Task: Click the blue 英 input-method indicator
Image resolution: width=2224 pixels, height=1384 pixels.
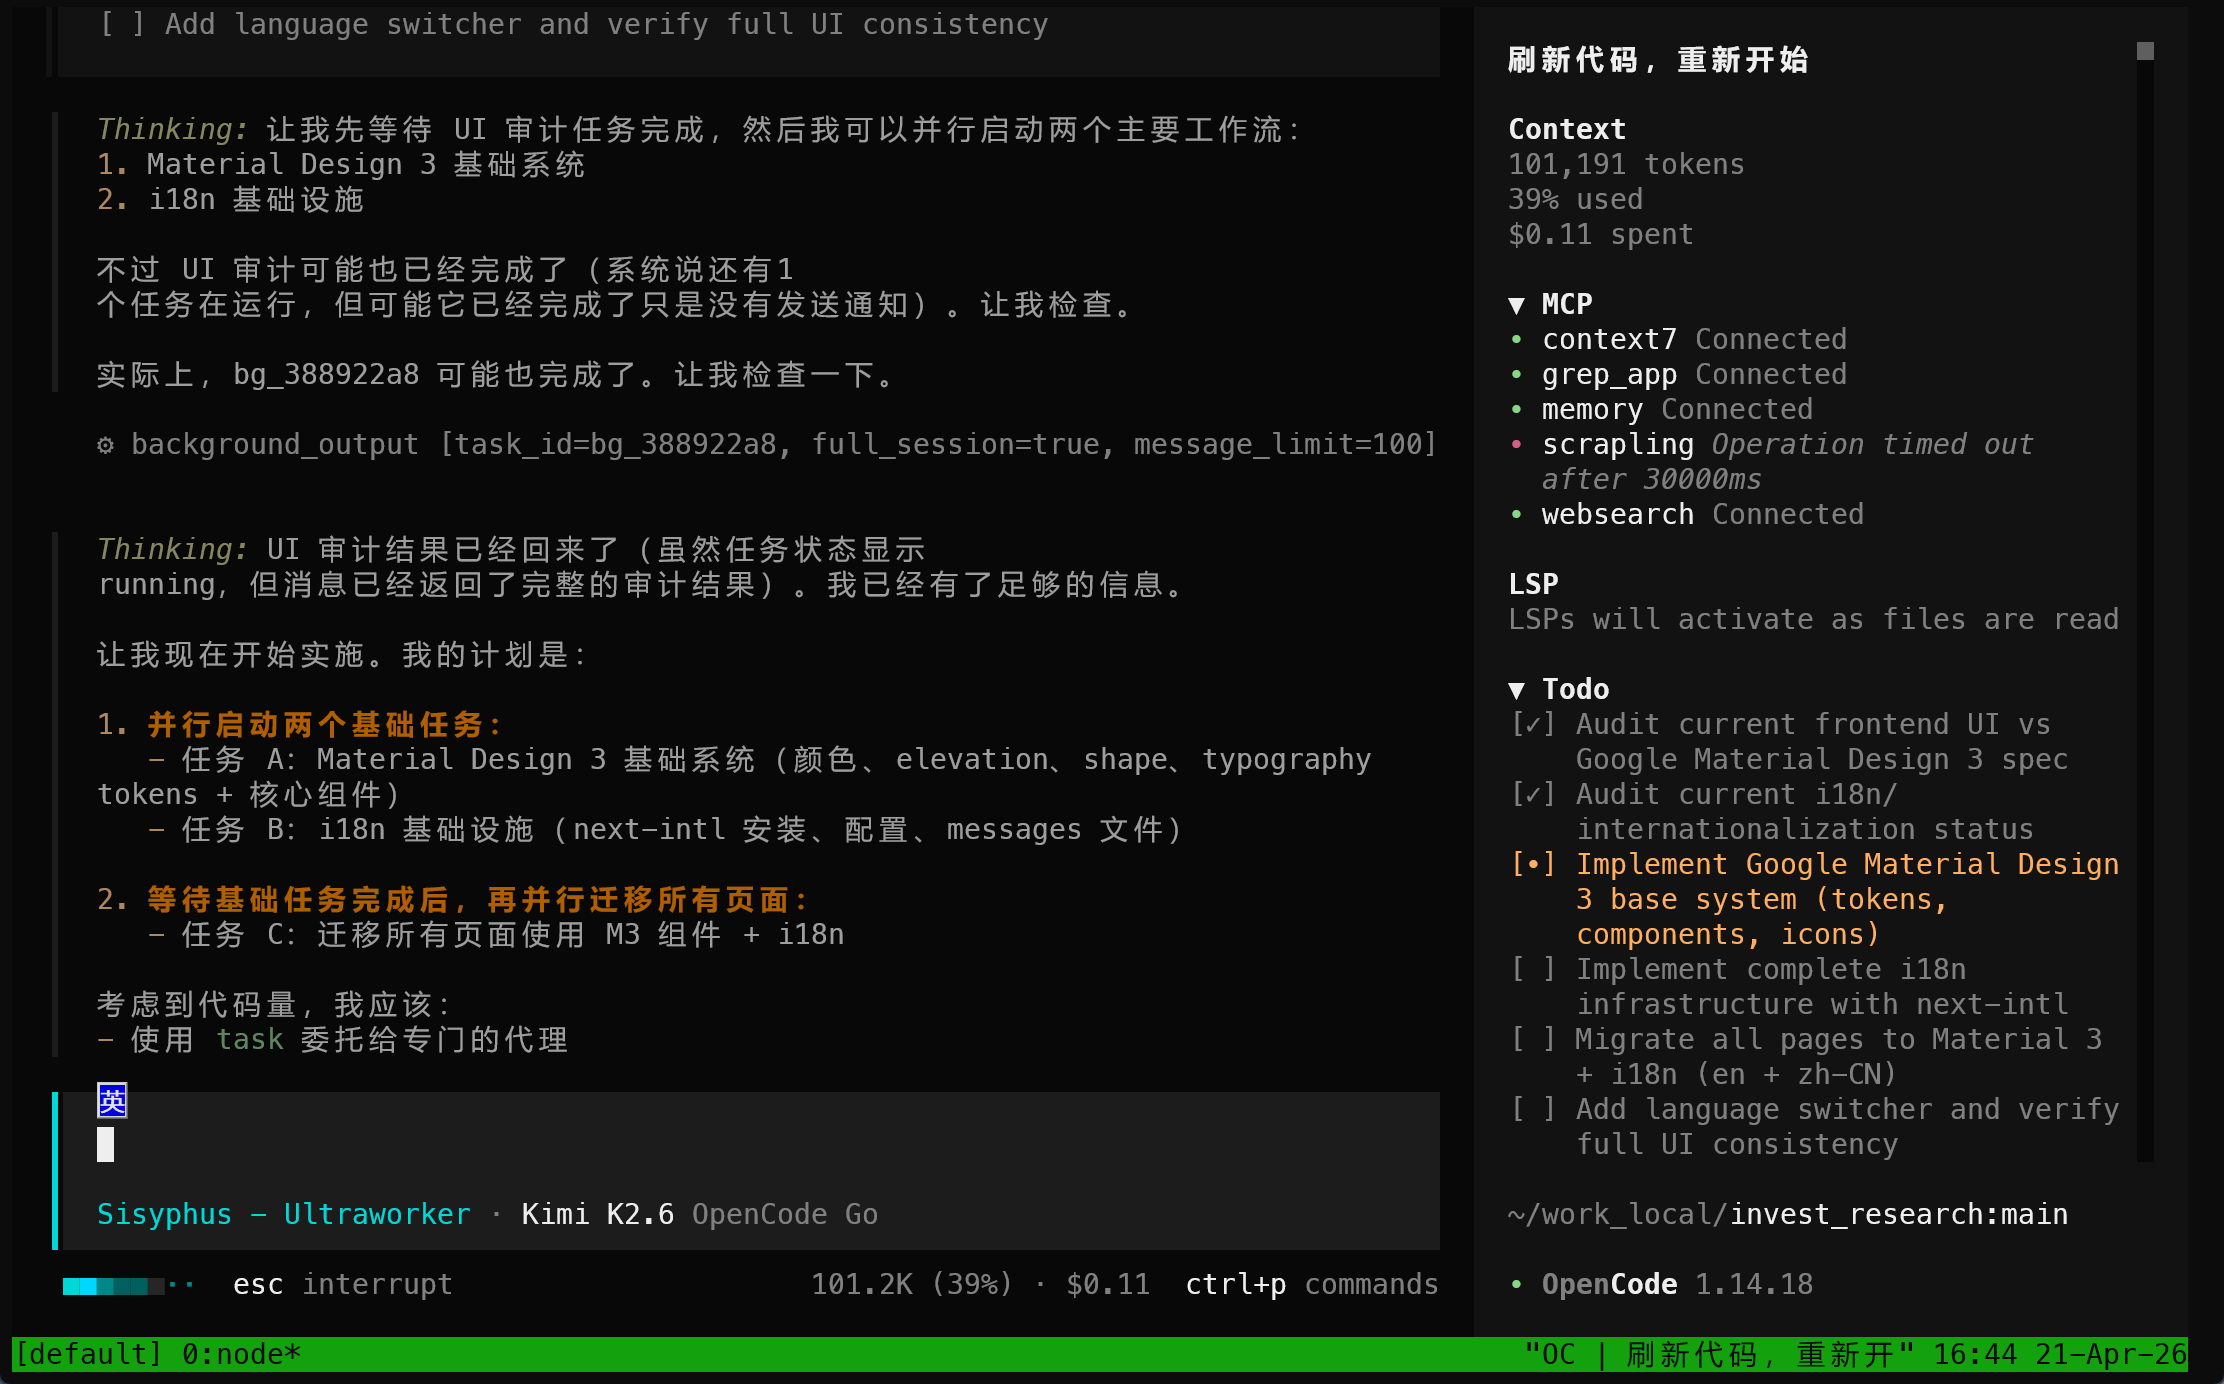Action: (112, 1101)
